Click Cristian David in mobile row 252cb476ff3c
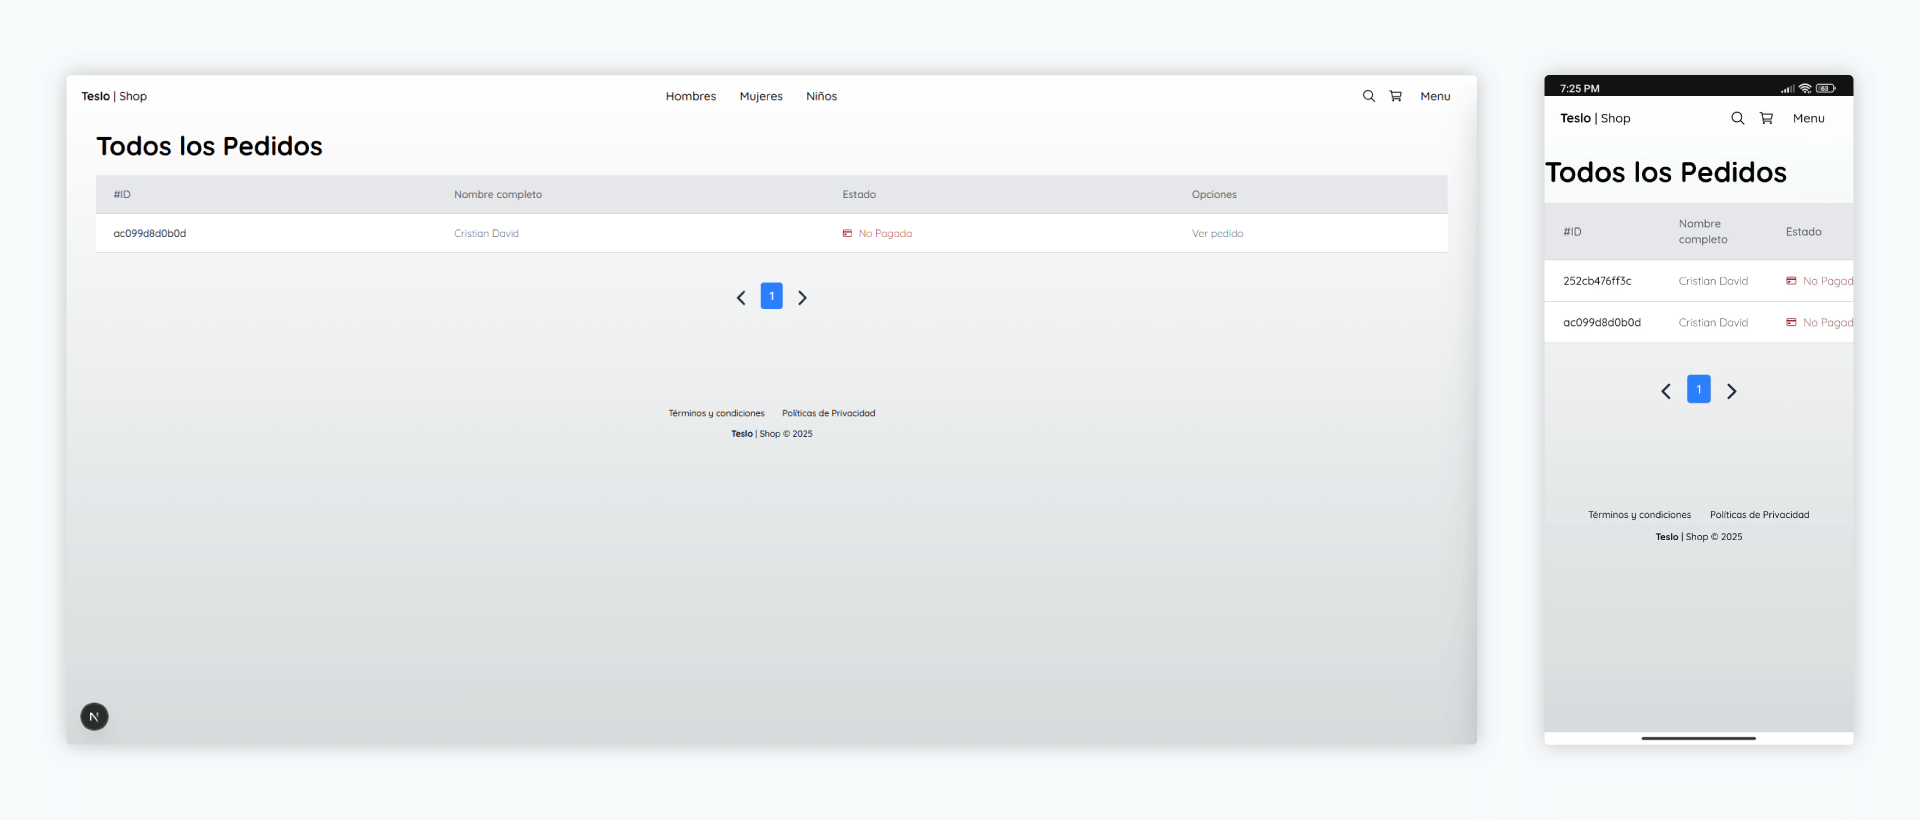This screenshot has height=820, width=1920. click(x=1713, y=281)
